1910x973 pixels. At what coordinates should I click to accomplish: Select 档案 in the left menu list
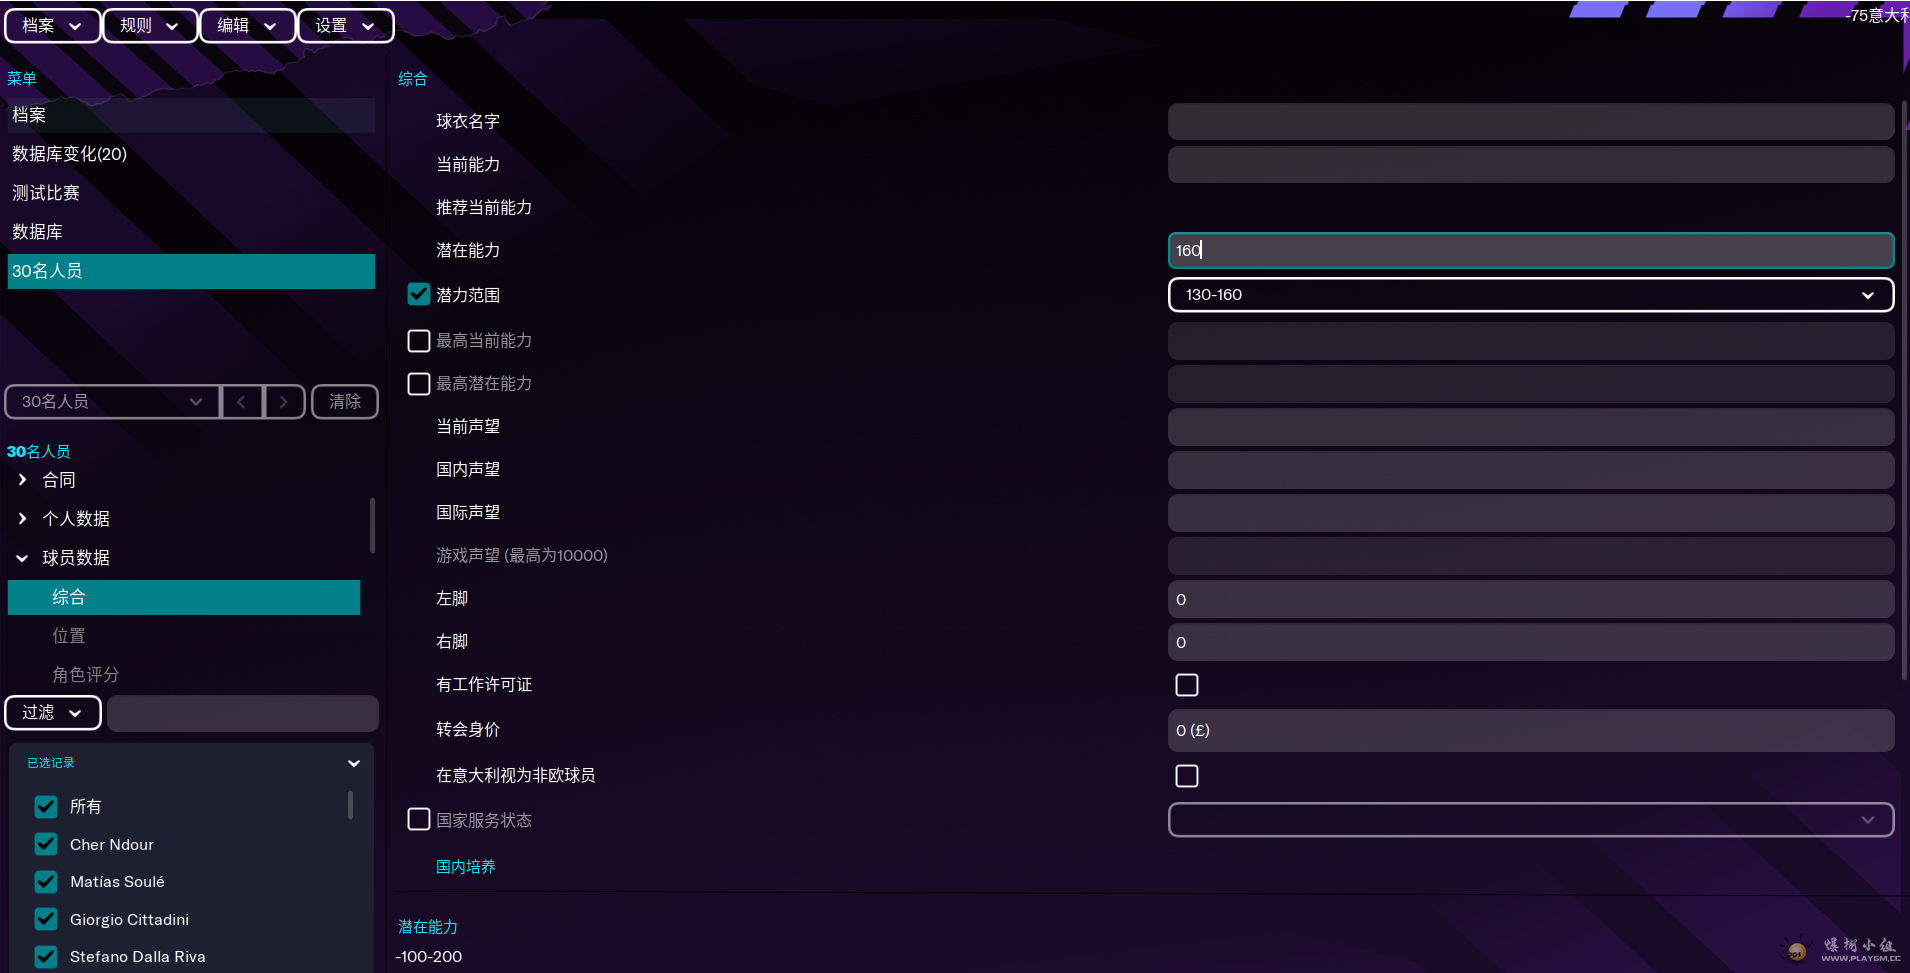(x=191, y=115)
